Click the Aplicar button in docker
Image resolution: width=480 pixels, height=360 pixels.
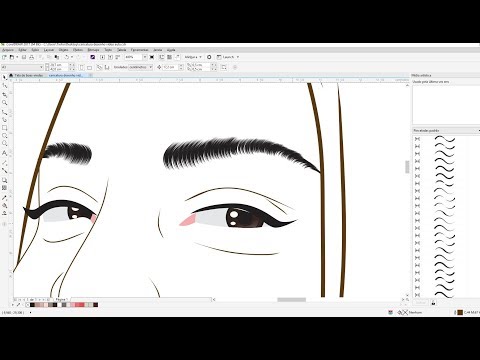(x=421, y=303)
